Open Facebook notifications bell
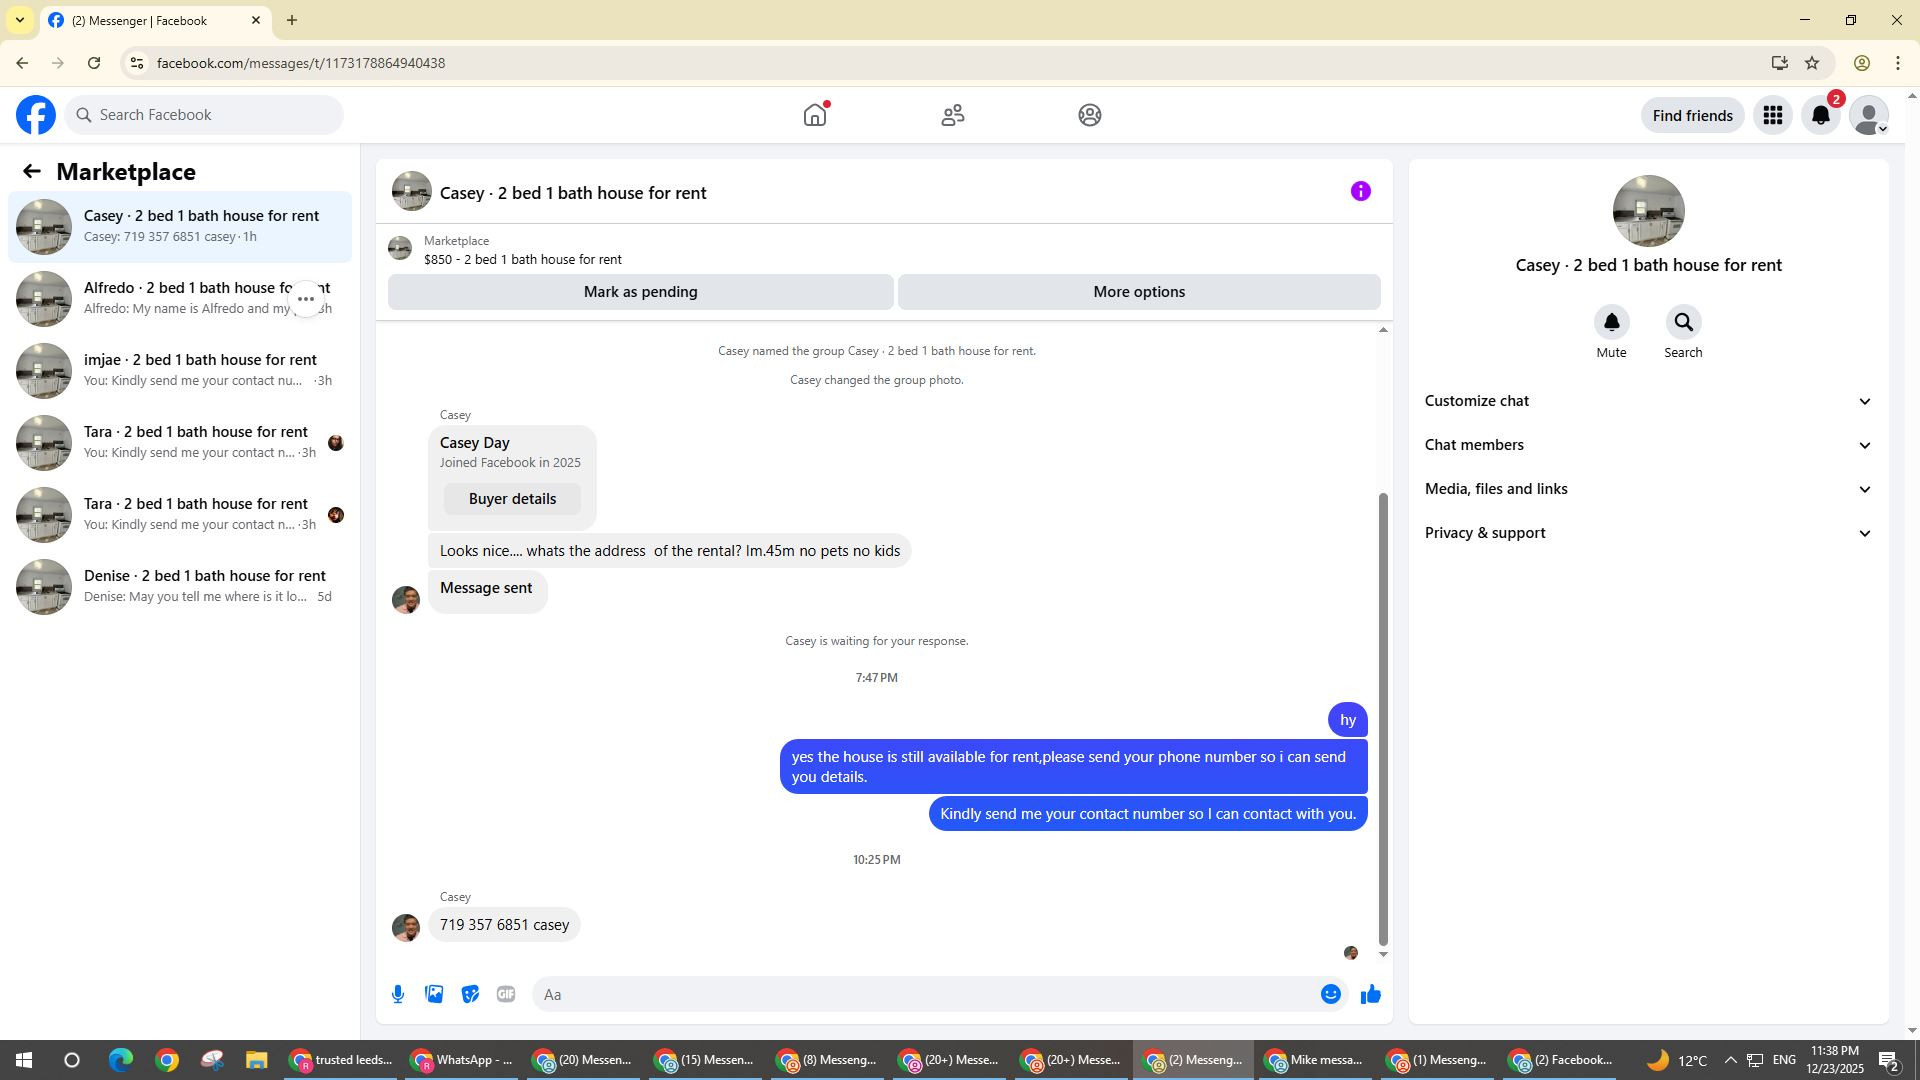The image size is (1920, 1080). 1821,116
